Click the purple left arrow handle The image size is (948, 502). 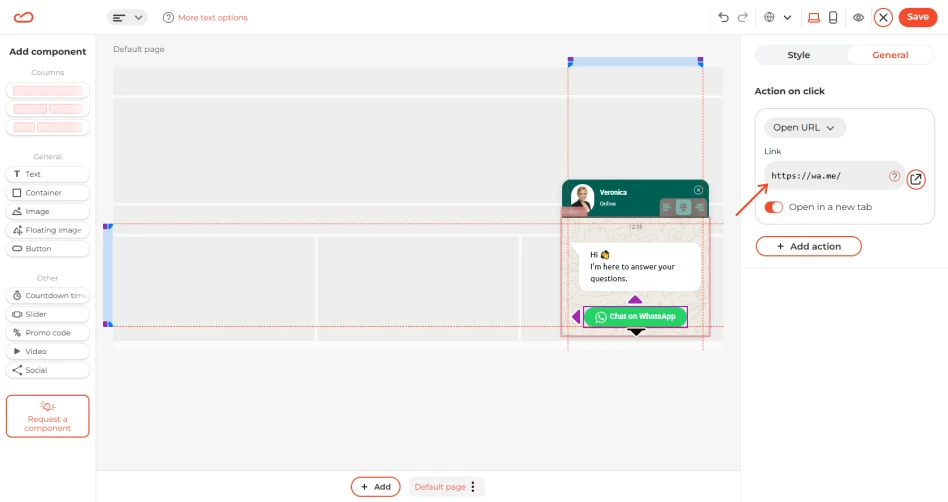coord(576,316)
